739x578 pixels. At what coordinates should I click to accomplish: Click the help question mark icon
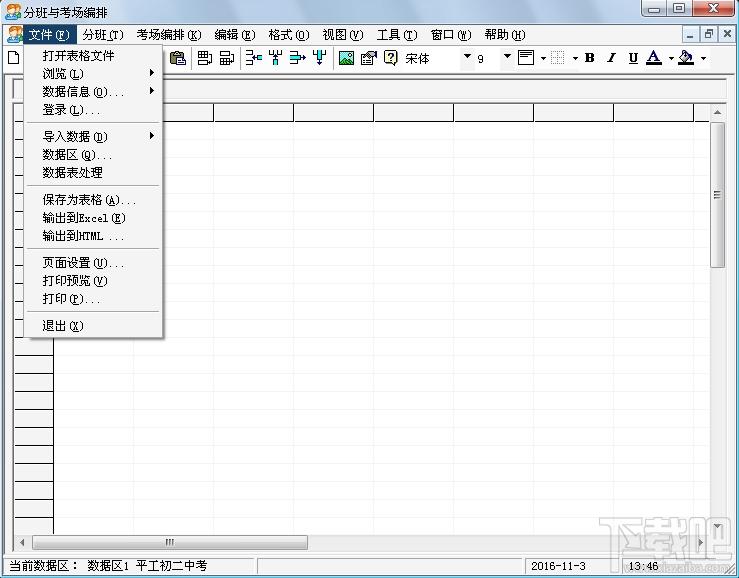point(391,58)
